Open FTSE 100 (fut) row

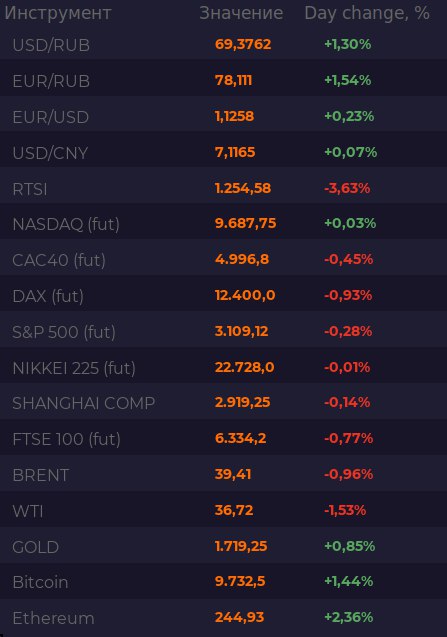coord(224,439)
